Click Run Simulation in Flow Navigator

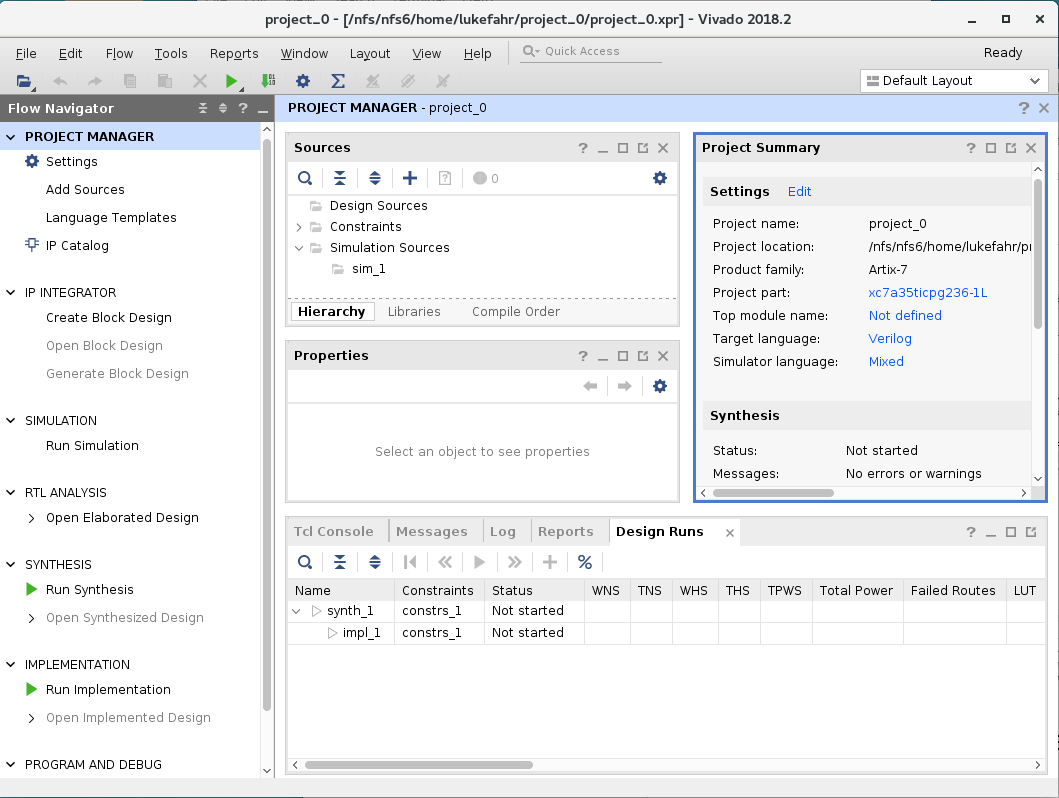[x=93, y=446]
